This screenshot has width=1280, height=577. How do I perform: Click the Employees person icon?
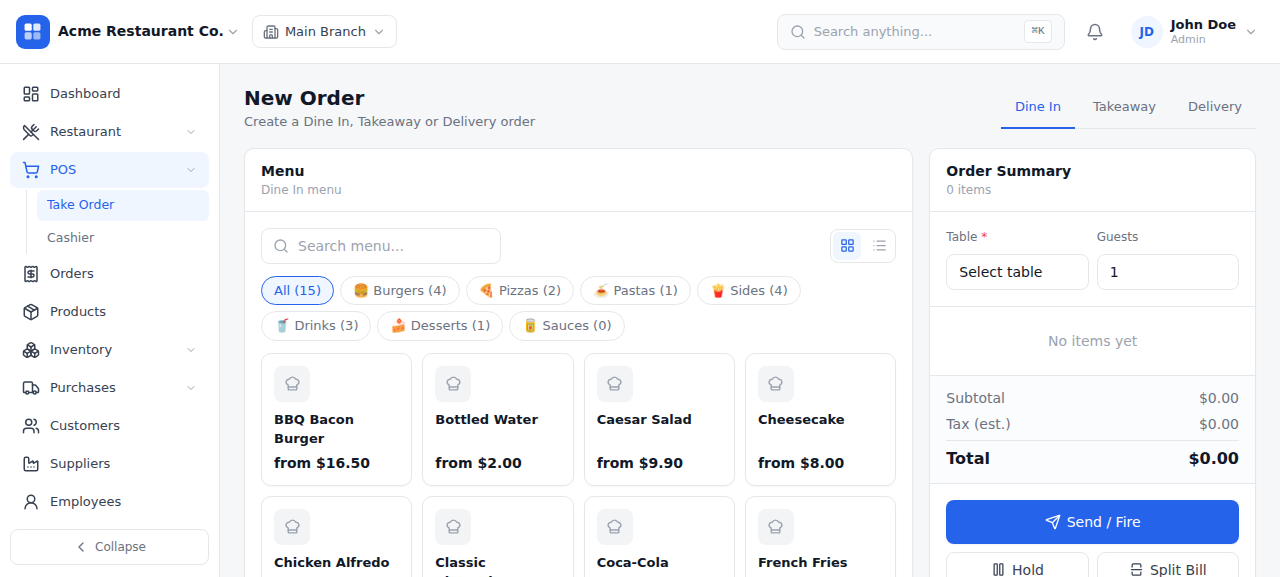[x=31, y=502]
